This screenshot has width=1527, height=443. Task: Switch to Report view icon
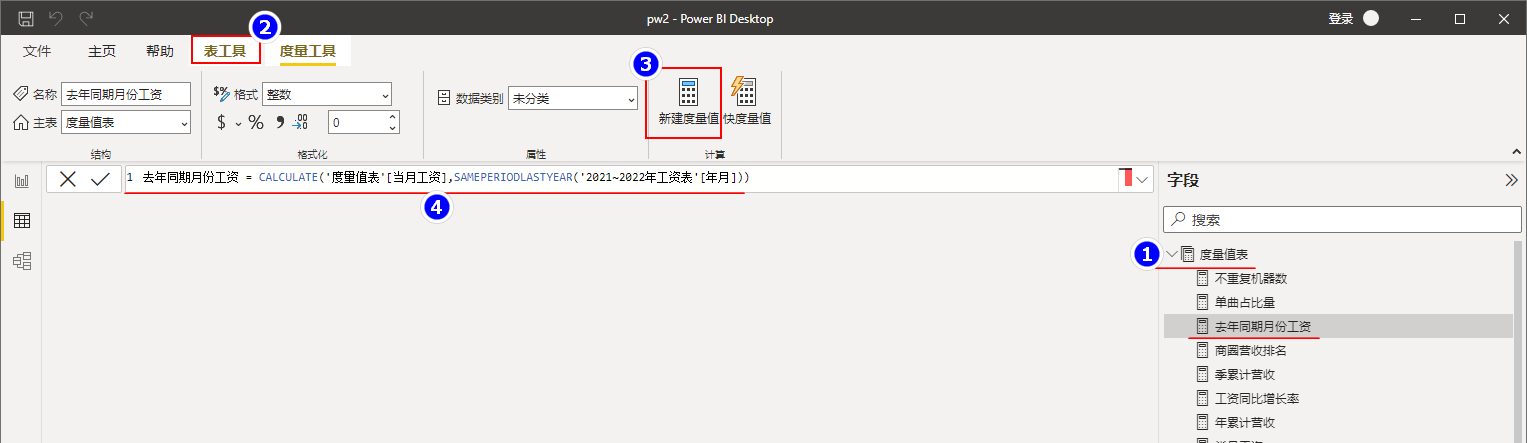21,181
